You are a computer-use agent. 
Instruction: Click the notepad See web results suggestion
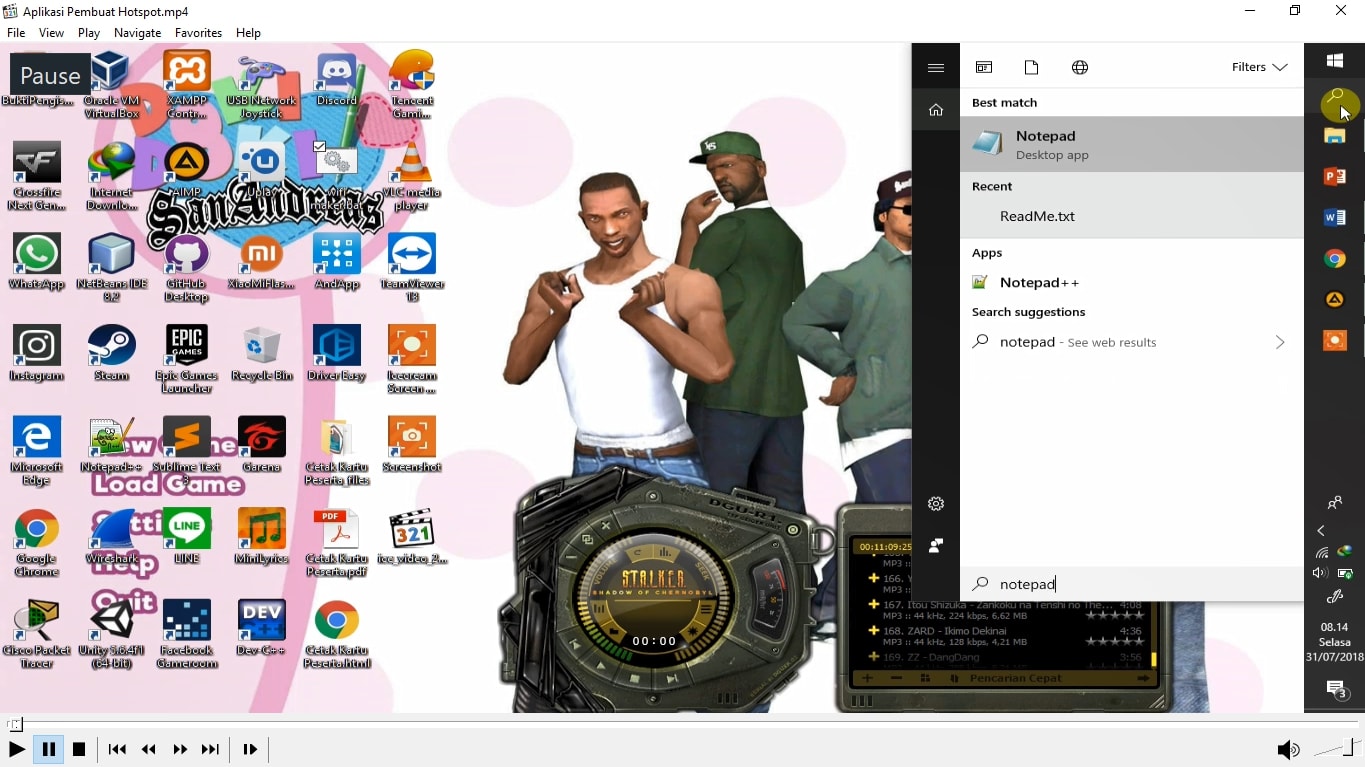(1132, 342)
